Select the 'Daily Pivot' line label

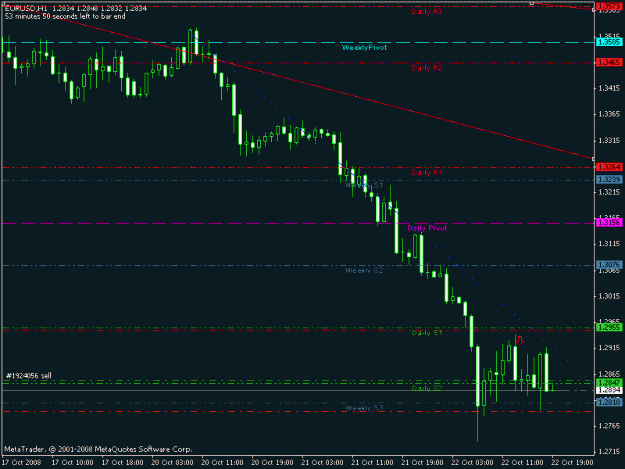[427, 228]
